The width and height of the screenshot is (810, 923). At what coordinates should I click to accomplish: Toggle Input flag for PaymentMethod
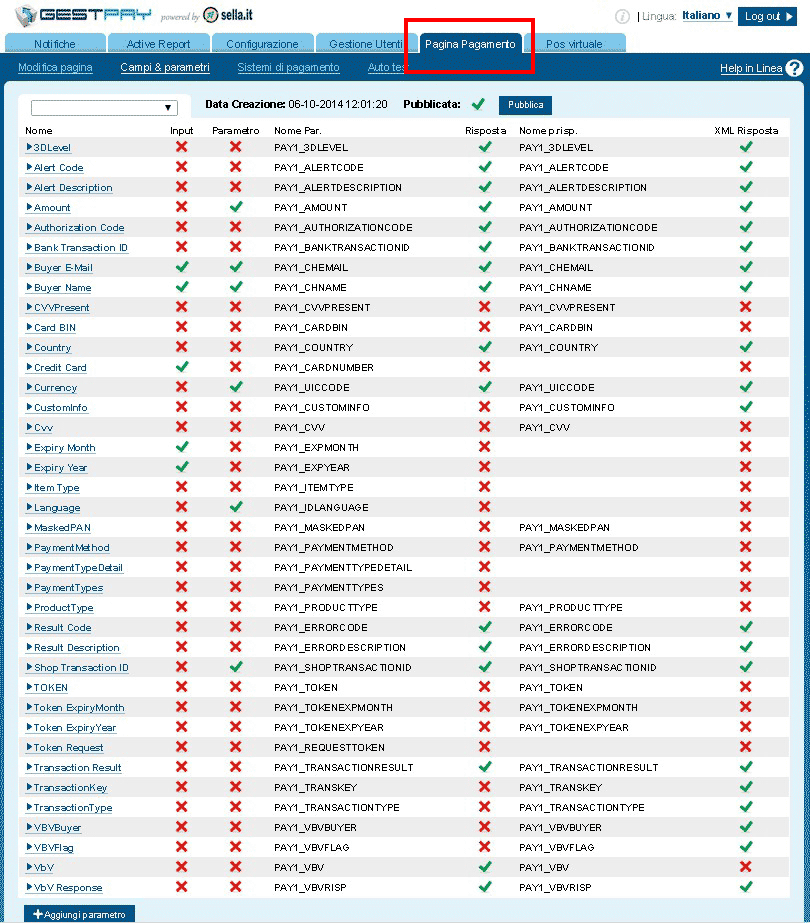pyautogui.click(x=181, y=547)
